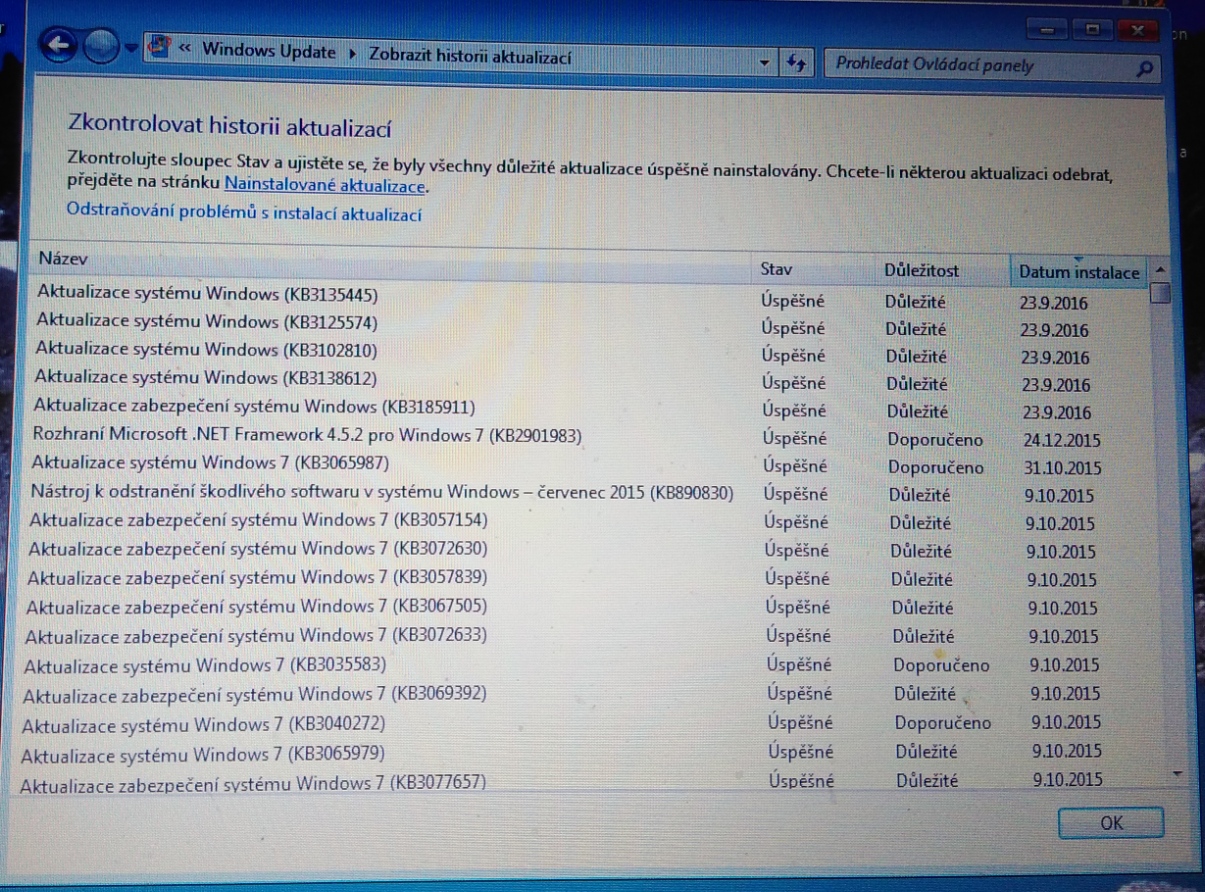
Task: Select update row KB3040272
Action: tap(590, 723)
